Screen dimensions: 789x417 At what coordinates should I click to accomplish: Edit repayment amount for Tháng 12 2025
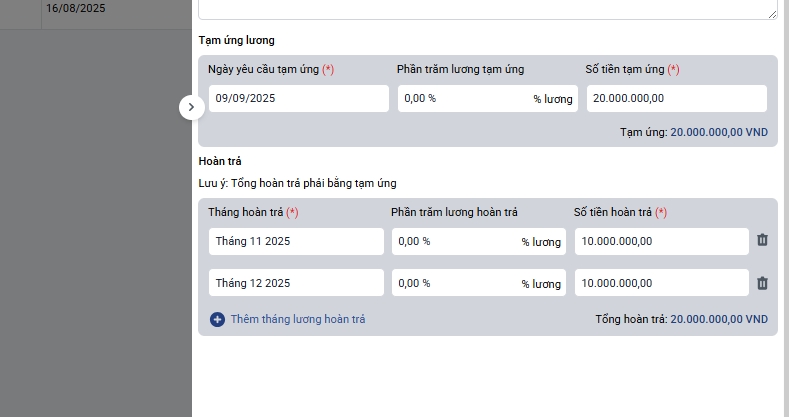tap(661, 283)
